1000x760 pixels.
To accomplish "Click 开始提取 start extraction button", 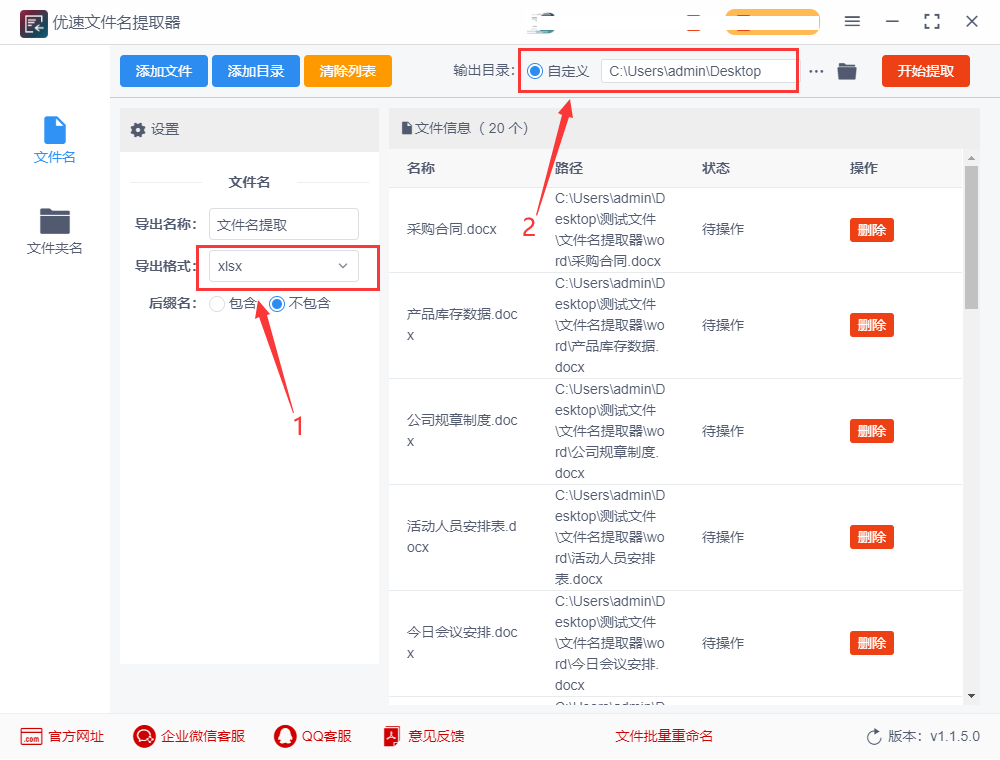I will (925, 71).
